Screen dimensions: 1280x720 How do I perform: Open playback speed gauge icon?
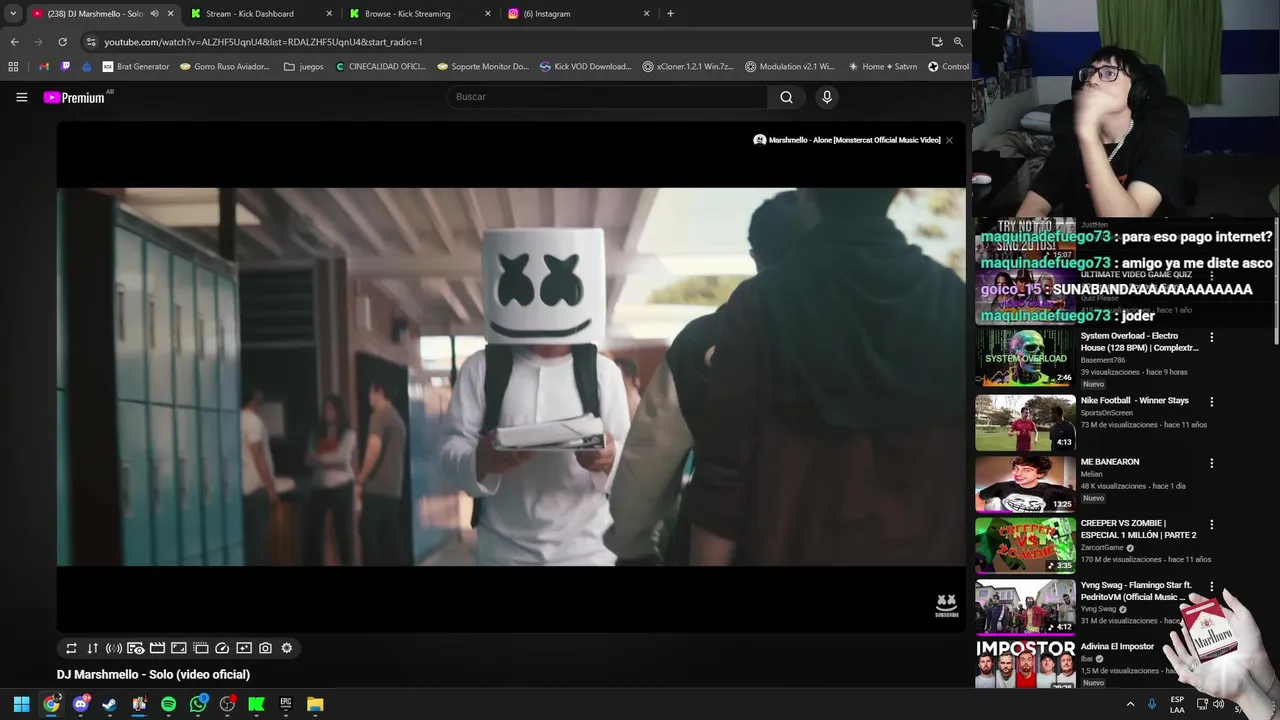pos(222,648)
